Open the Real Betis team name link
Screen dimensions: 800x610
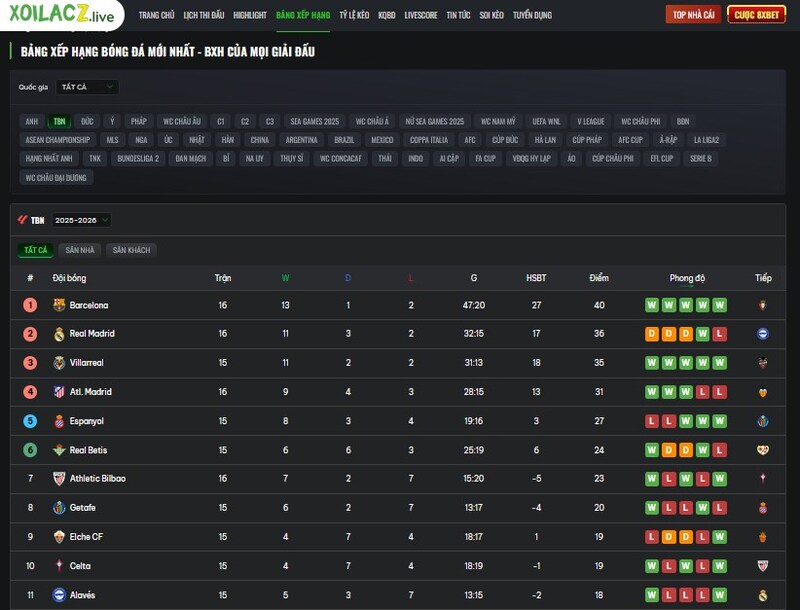pos(88,450)
